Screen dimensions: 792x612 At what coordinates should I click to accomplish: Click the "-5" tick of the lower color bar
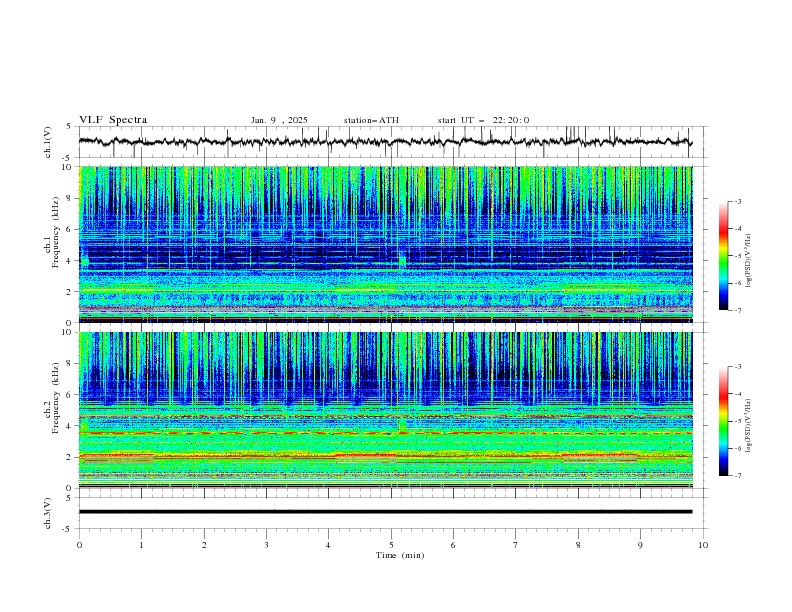click(737, 421)
